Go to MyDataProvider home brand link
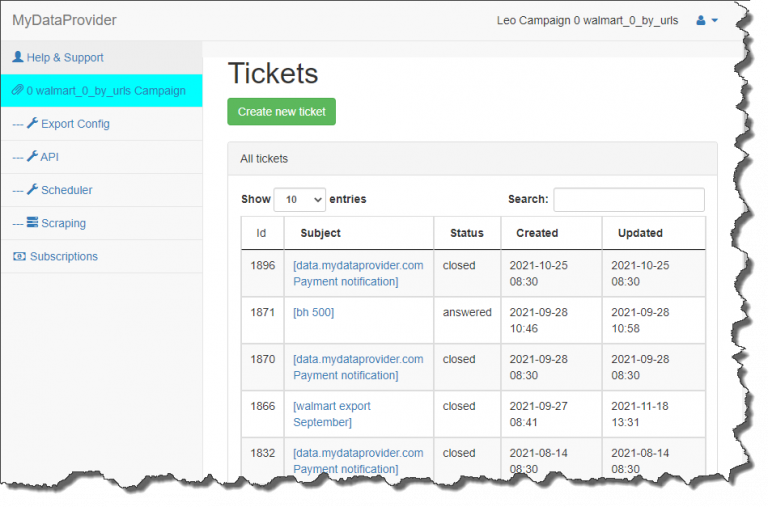Viewport: 768px width, 507px height. (64, 20)
